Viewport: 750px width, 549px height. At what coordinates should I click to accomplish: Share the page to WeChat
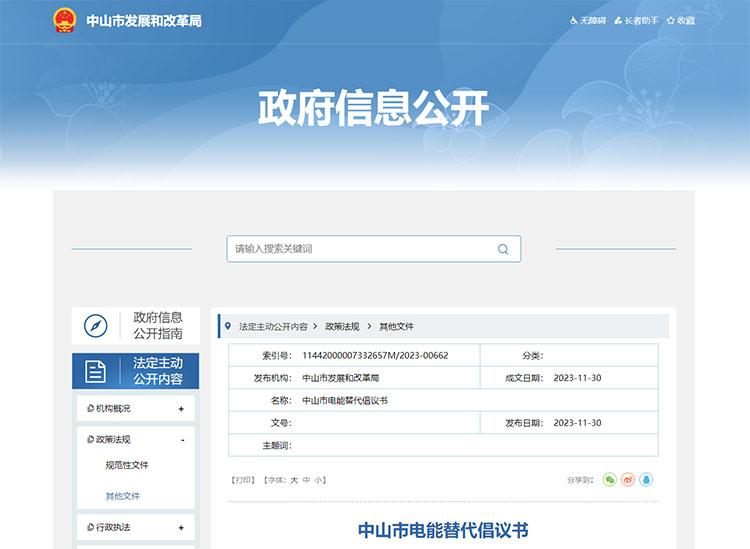[x=610, y=480]
